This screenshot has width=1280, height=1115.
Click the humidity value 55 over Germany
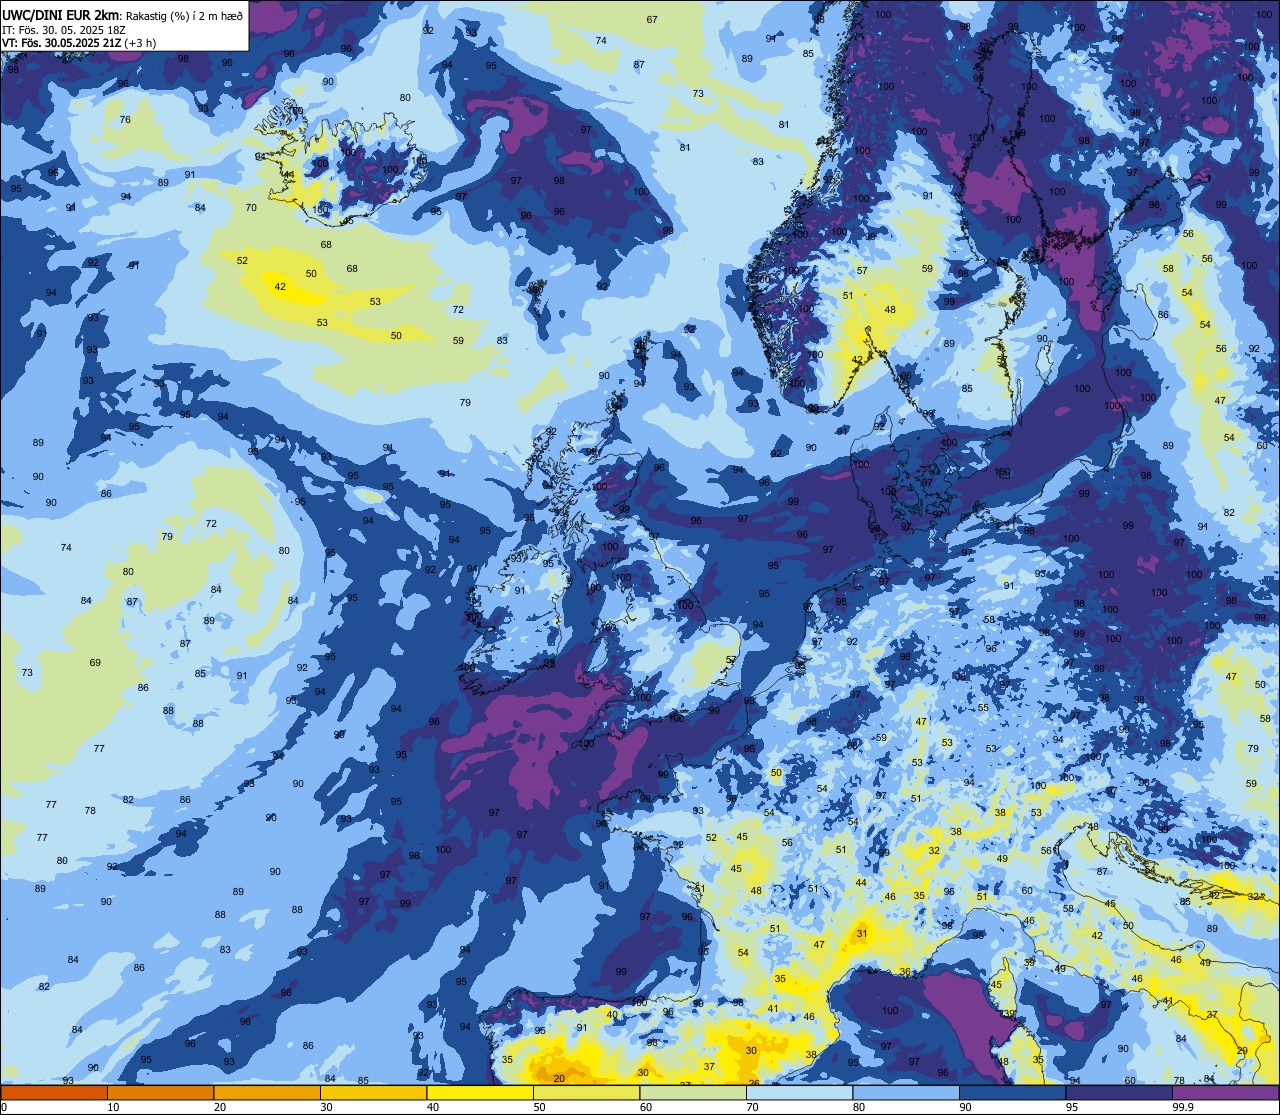click(983, 708)
